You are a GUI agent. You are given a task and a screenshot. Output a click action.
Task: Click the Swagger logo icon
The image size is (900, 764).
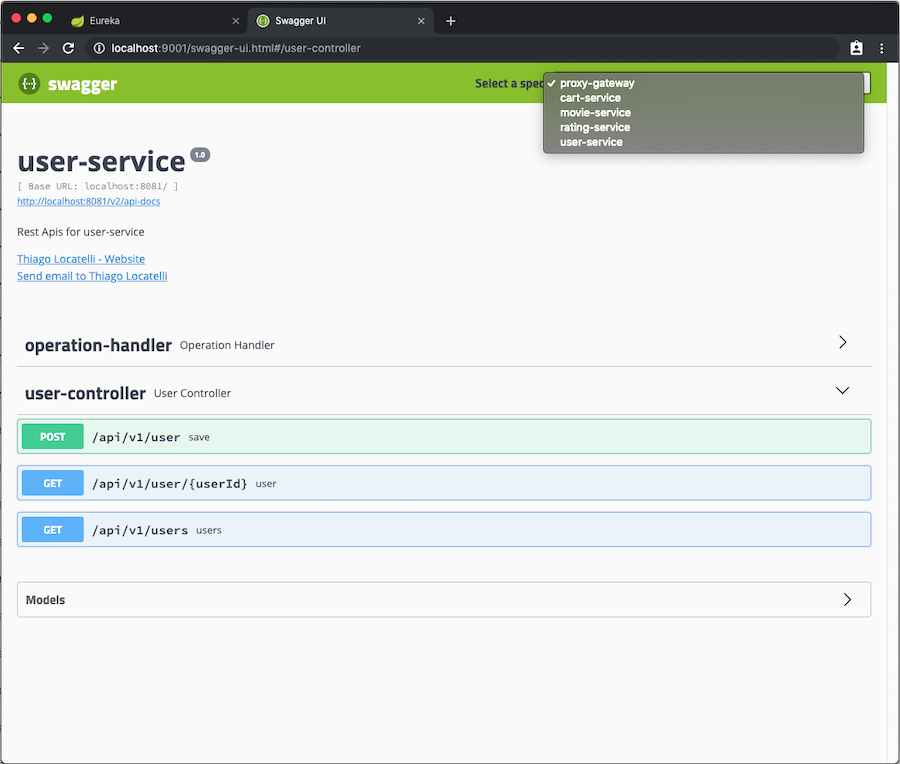click(x=29, y=84)
